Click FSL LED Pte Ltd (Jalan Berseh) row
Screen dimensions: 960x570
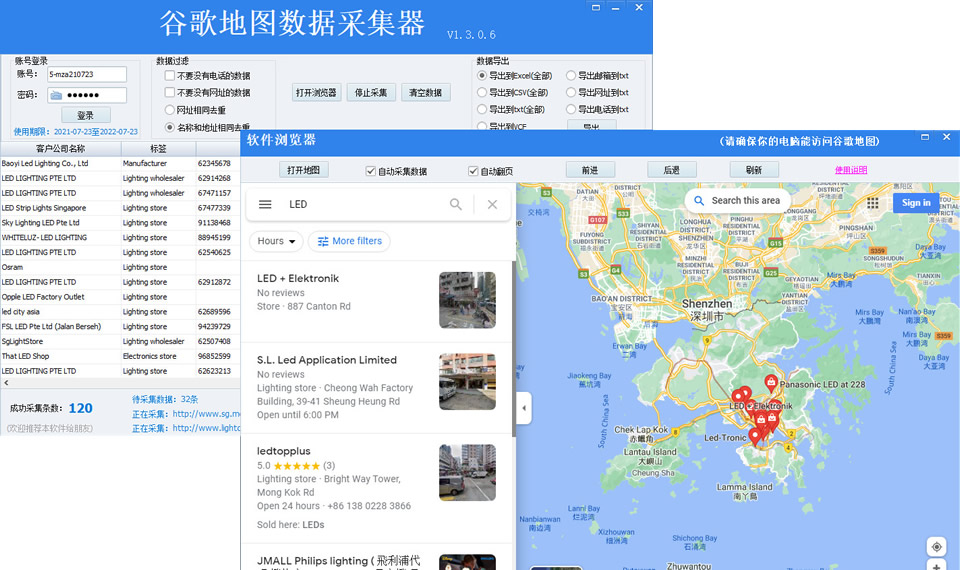pyautogui.click(x=119, y=327)
